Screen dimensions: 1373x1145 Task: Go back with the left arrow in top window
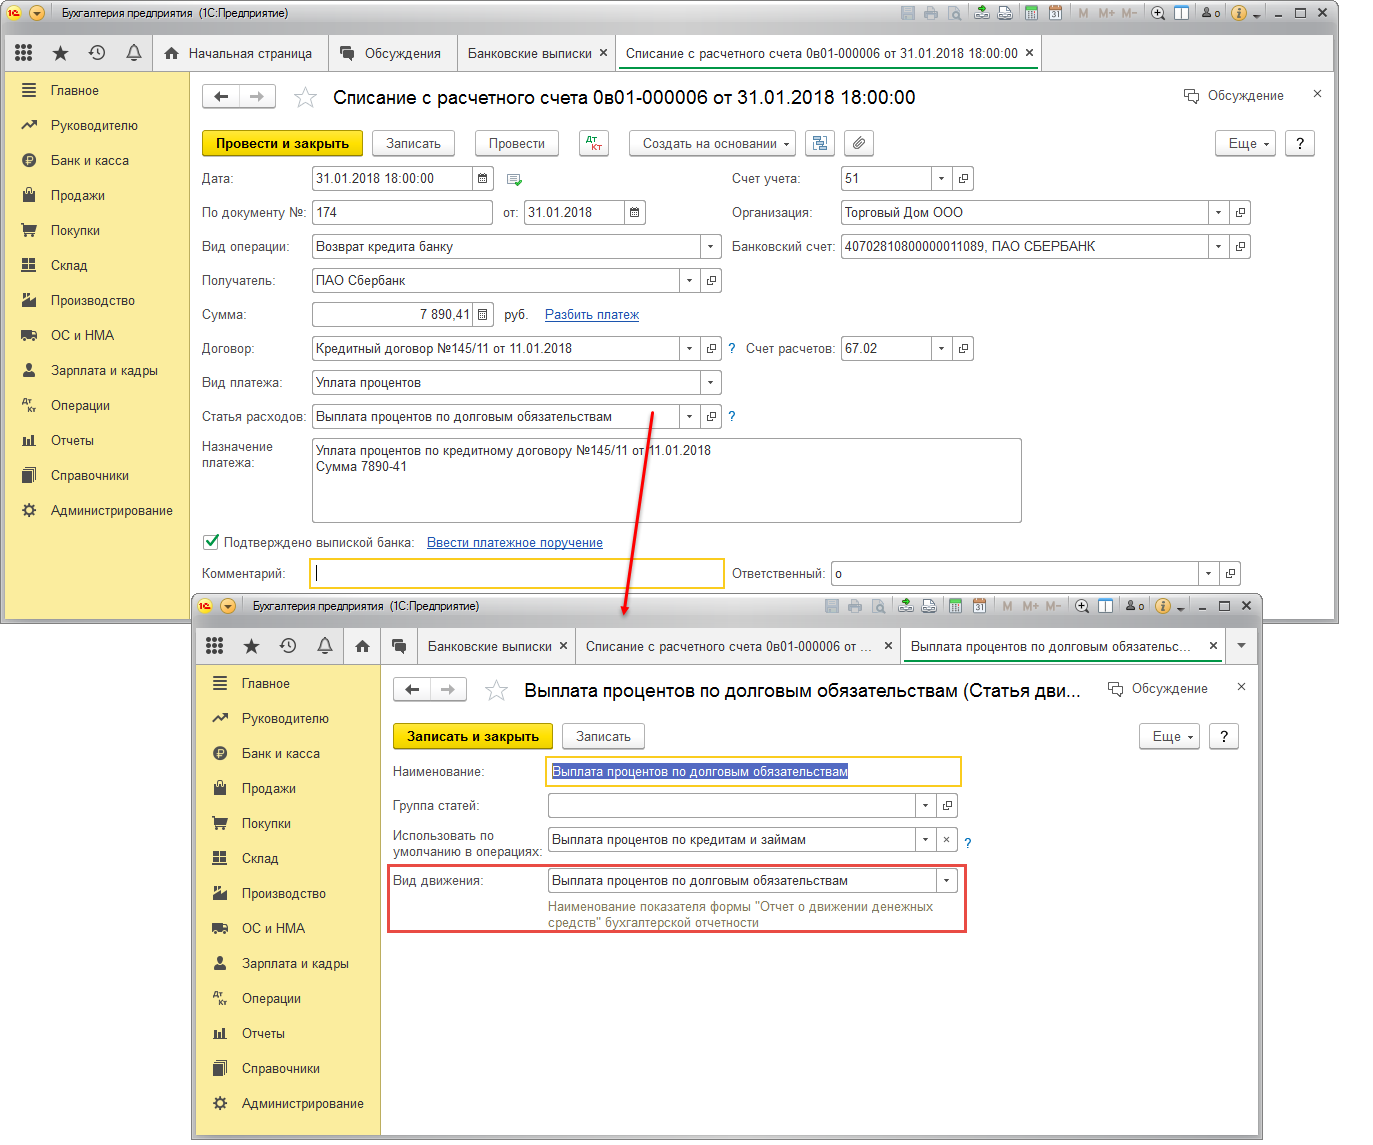click(x=221, y=96)
